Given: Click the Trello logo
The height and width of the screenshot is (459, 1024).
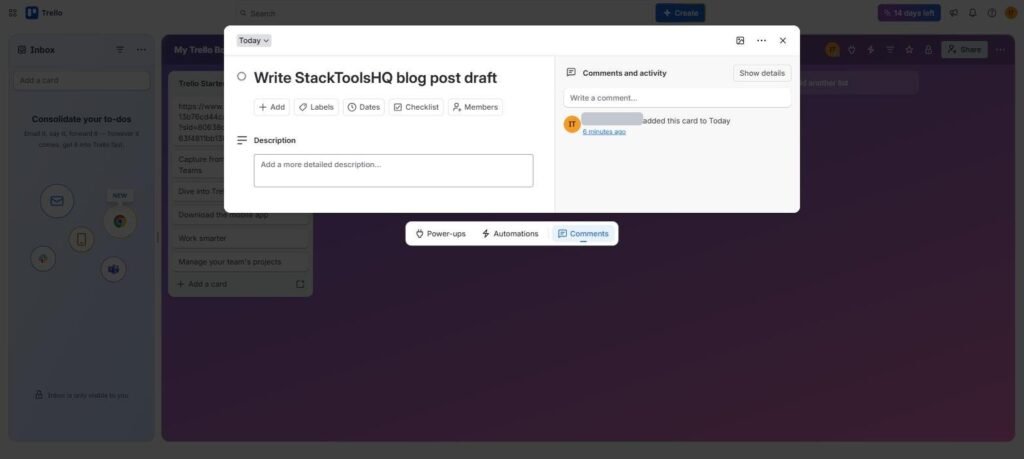Looking at the screenshot, I should (x=44, y=13).
